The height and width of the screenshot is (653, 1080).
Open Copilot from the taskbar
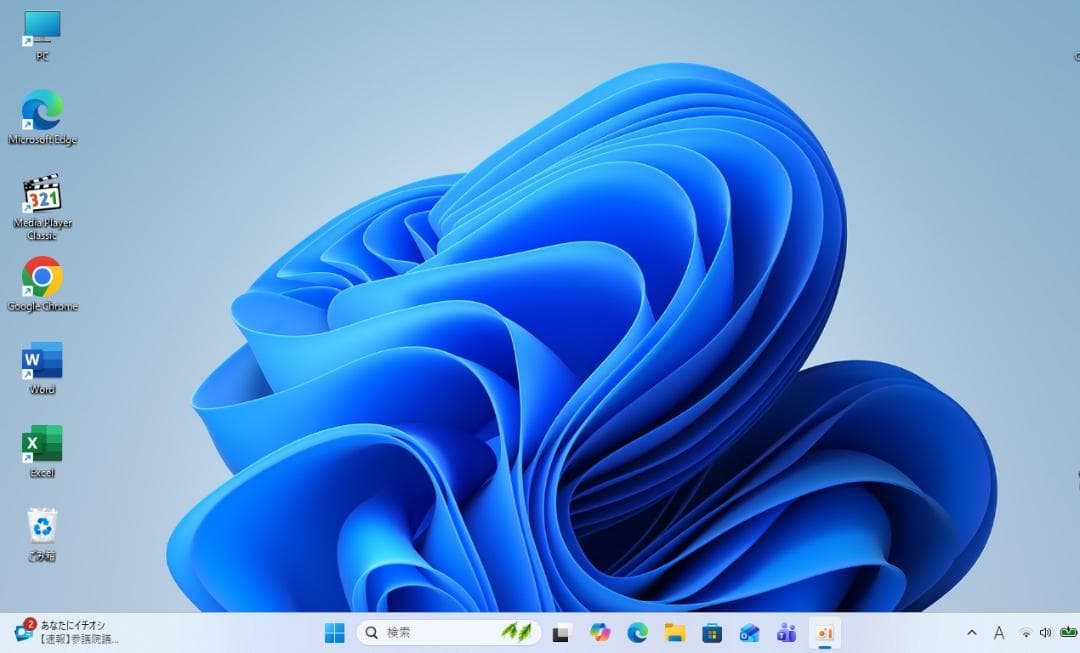point(598,633)
